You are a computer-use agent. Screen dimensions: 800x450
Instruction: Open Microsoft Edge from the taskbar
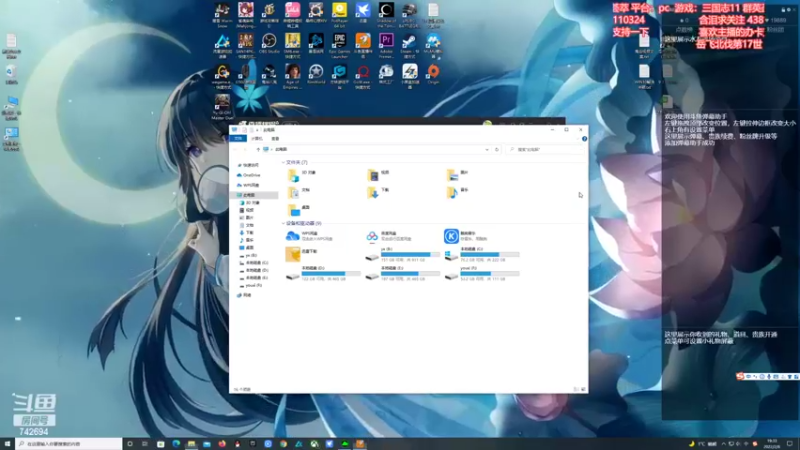(176, 444)
